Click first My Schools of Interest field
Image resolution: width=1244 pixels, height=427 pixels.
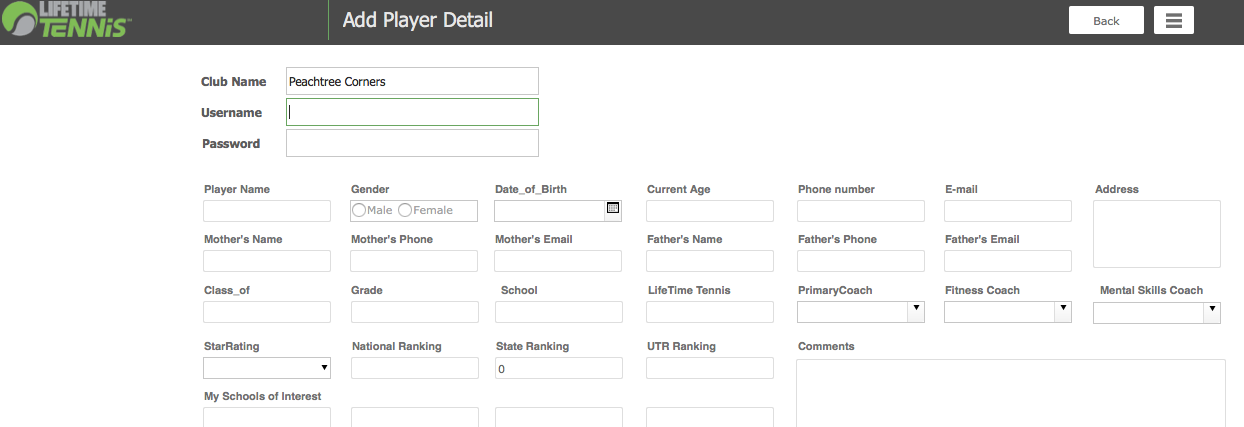(267, 417)
